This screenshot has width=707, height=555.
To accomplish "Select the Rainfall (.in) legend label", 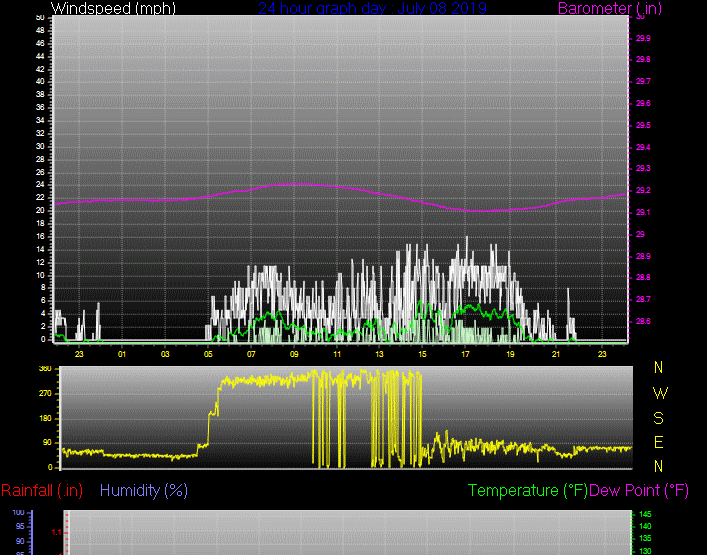I will pos(42,491).
